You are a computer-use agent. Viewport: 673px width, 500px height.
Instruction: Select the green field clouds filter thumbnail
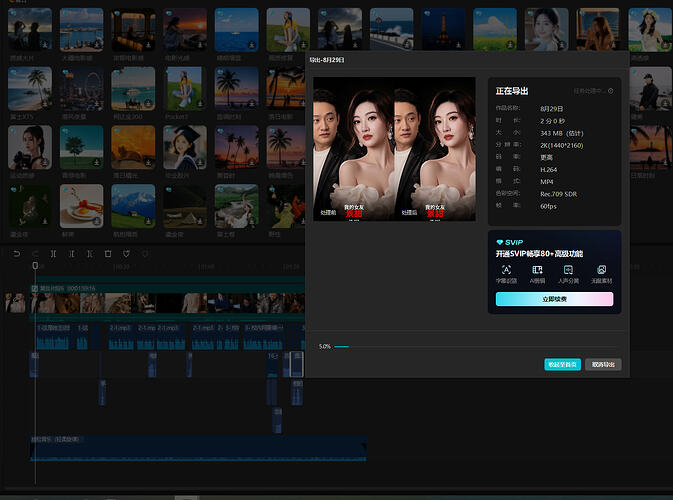pyautogui.click(x=495, y=30)
